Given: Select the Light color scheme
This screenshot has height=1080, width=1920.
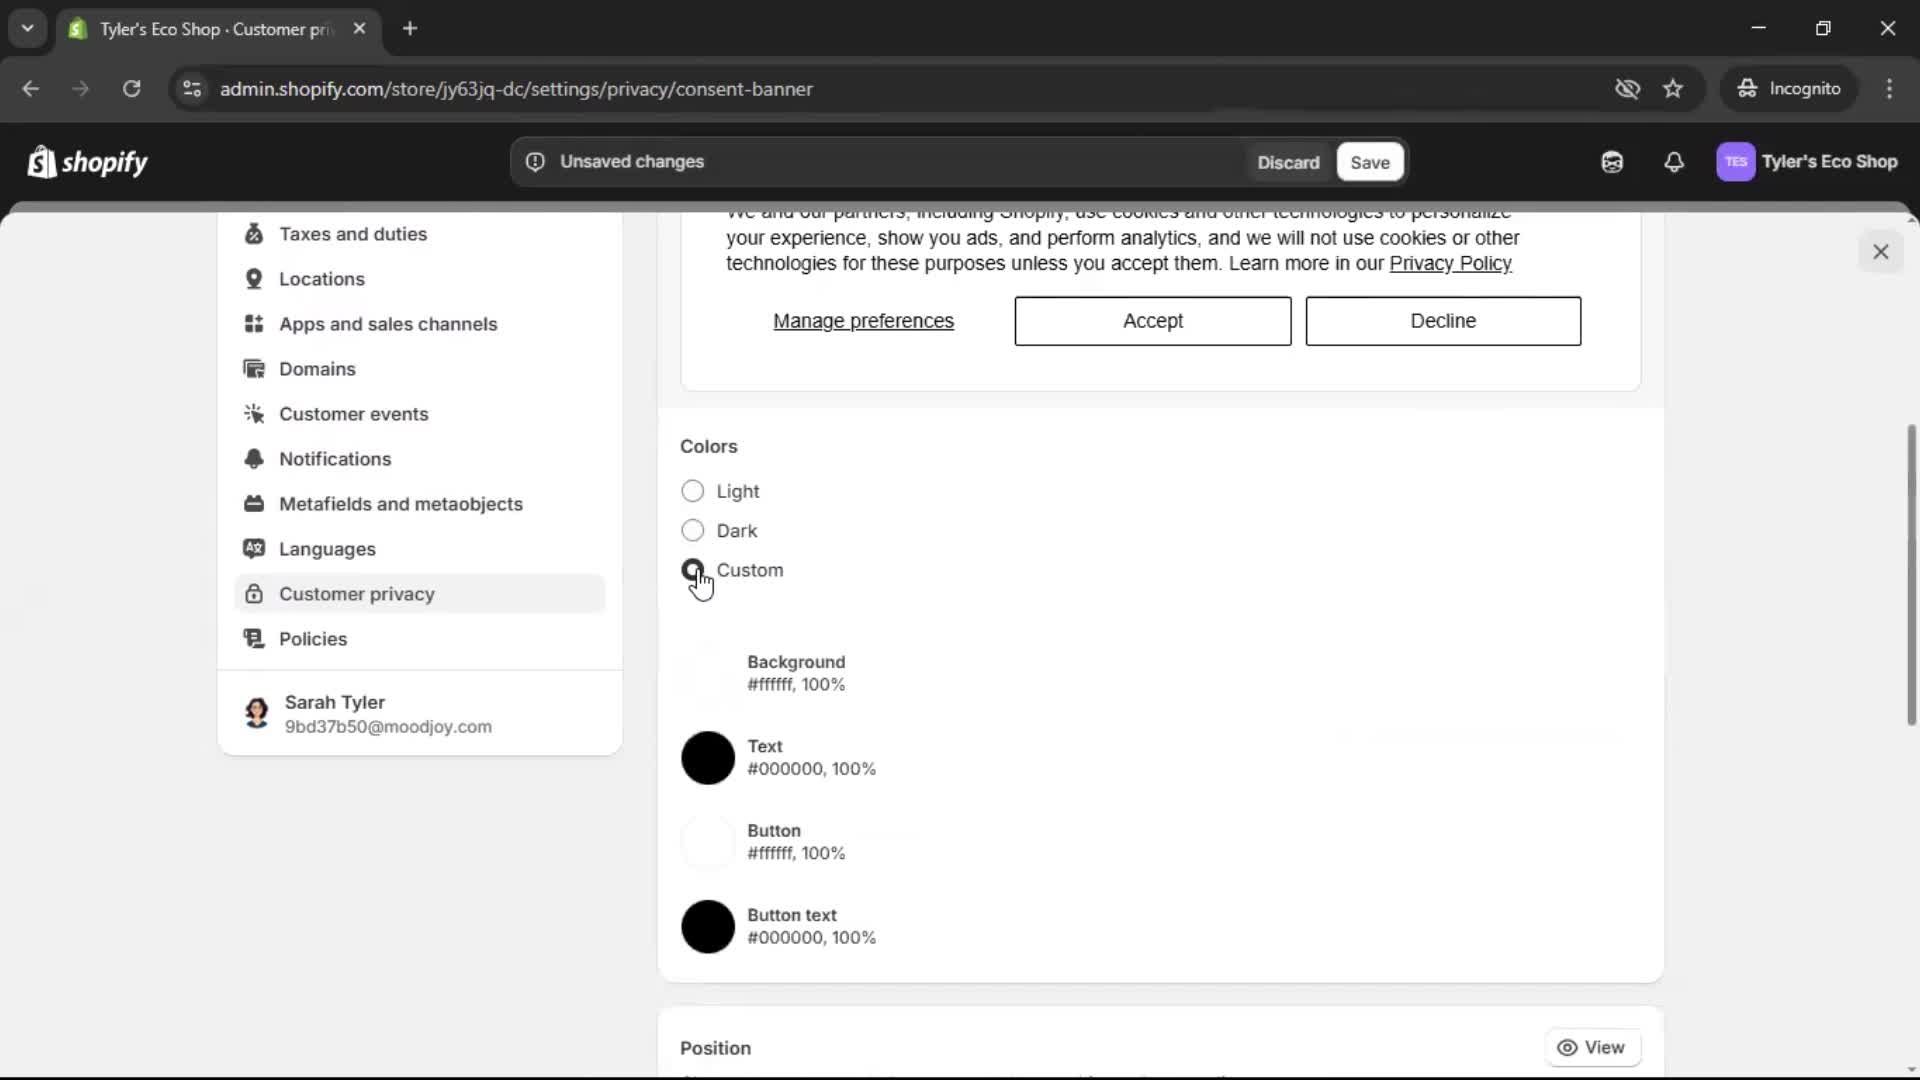Looking at the screenshot, I should tap(693, 491).
